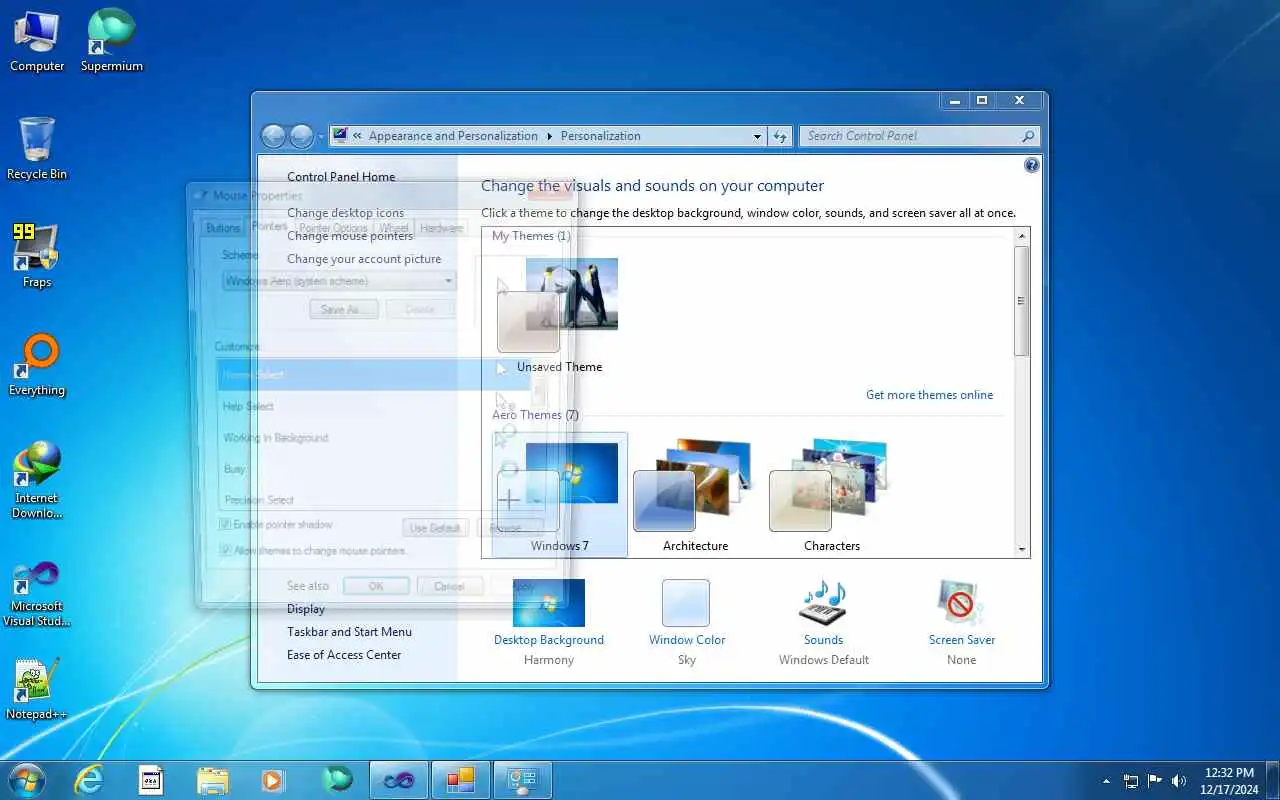This screenshot has width=1280, height=800.
Task: Select the Internet Download Manager desktop shortcut
Action: [37, 481]
